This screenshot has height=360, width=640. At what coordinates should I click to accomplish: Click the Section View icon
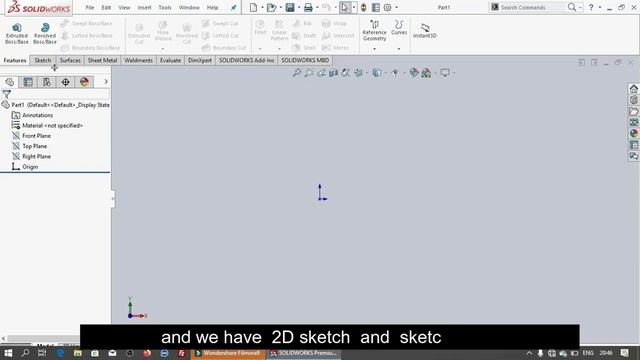tap(333, 73)
